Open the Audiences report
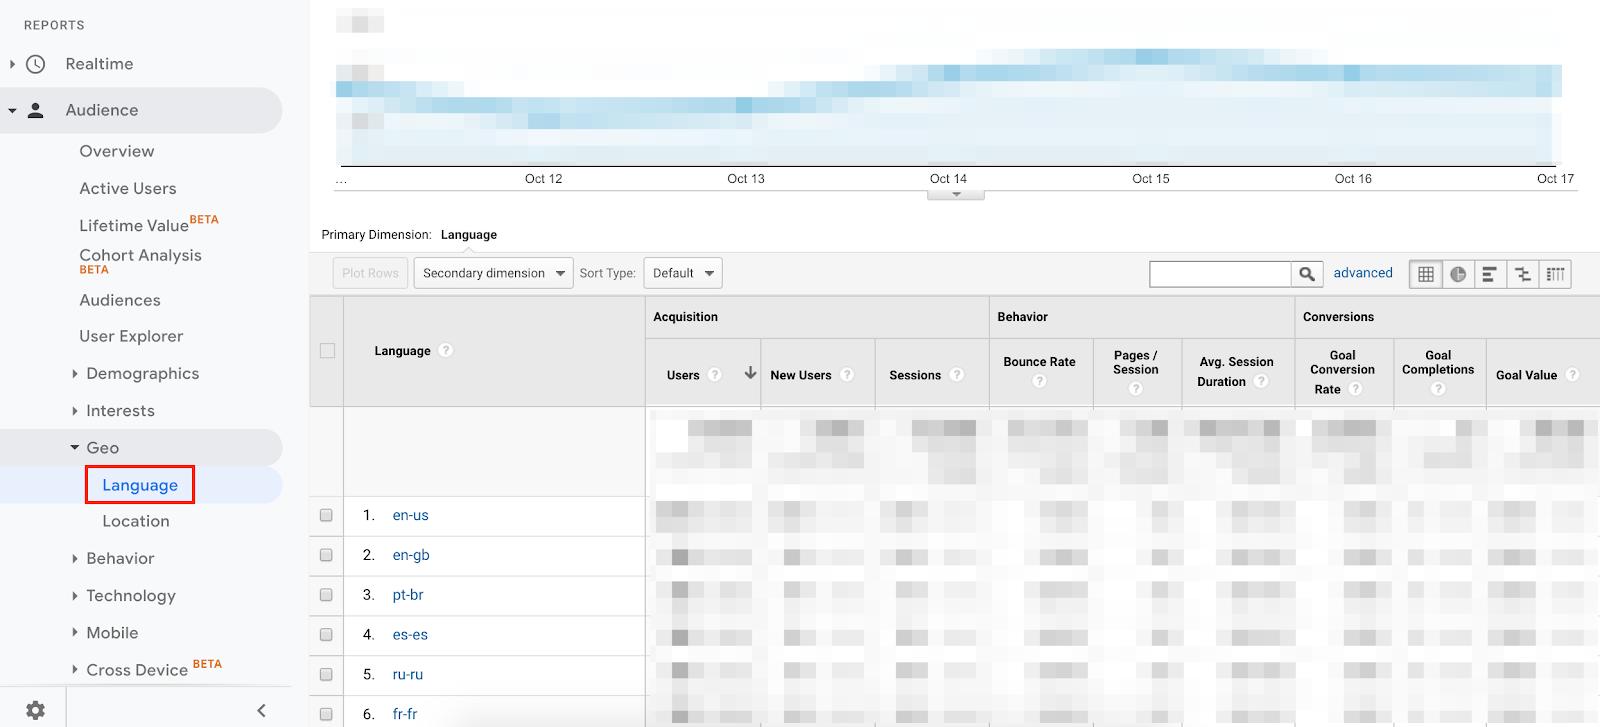This screenshot has width=1600, height=727. pyautogui.click(x=120, y=300)
